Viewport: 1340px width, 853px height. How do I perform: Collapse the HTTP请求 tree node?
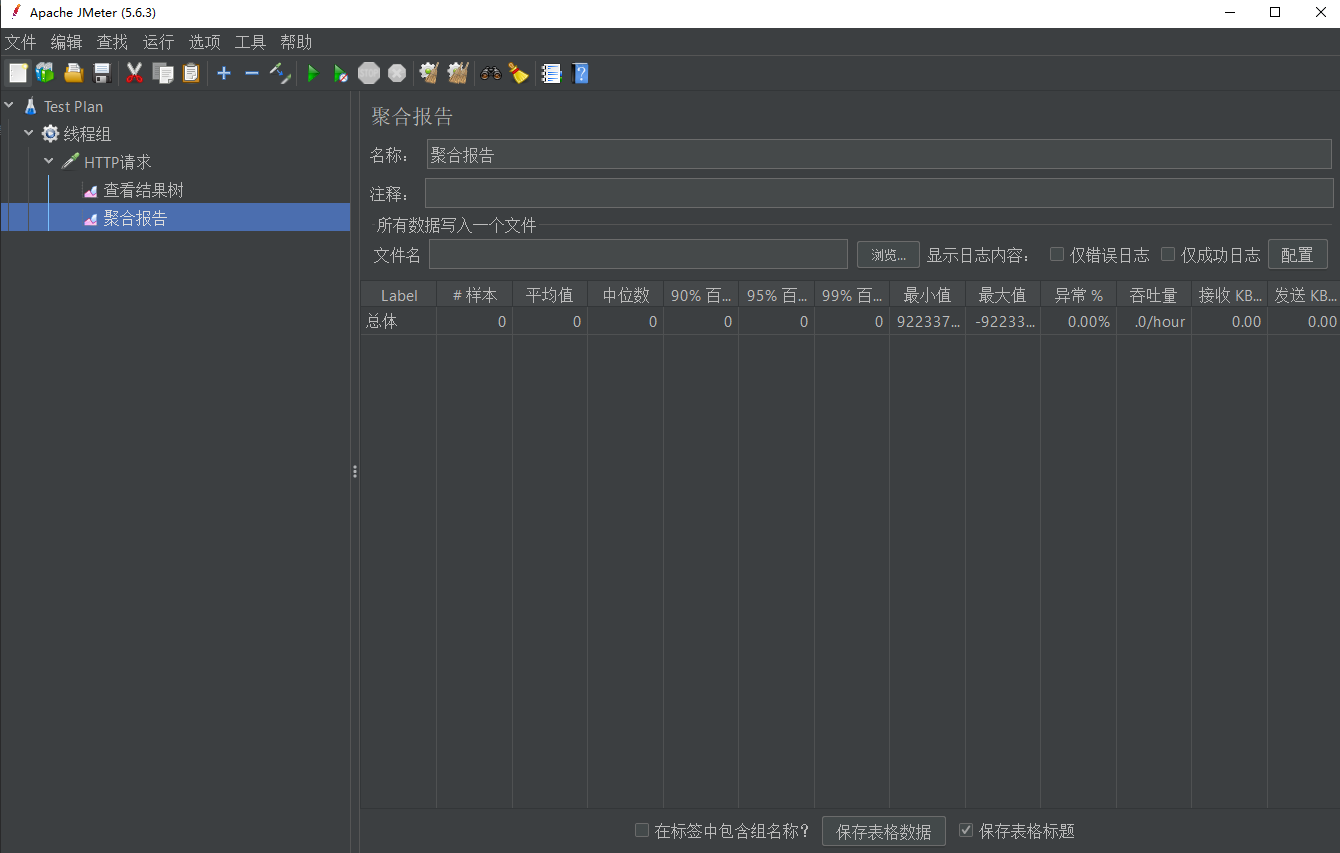pyautogui.click(x=49, y=162)
